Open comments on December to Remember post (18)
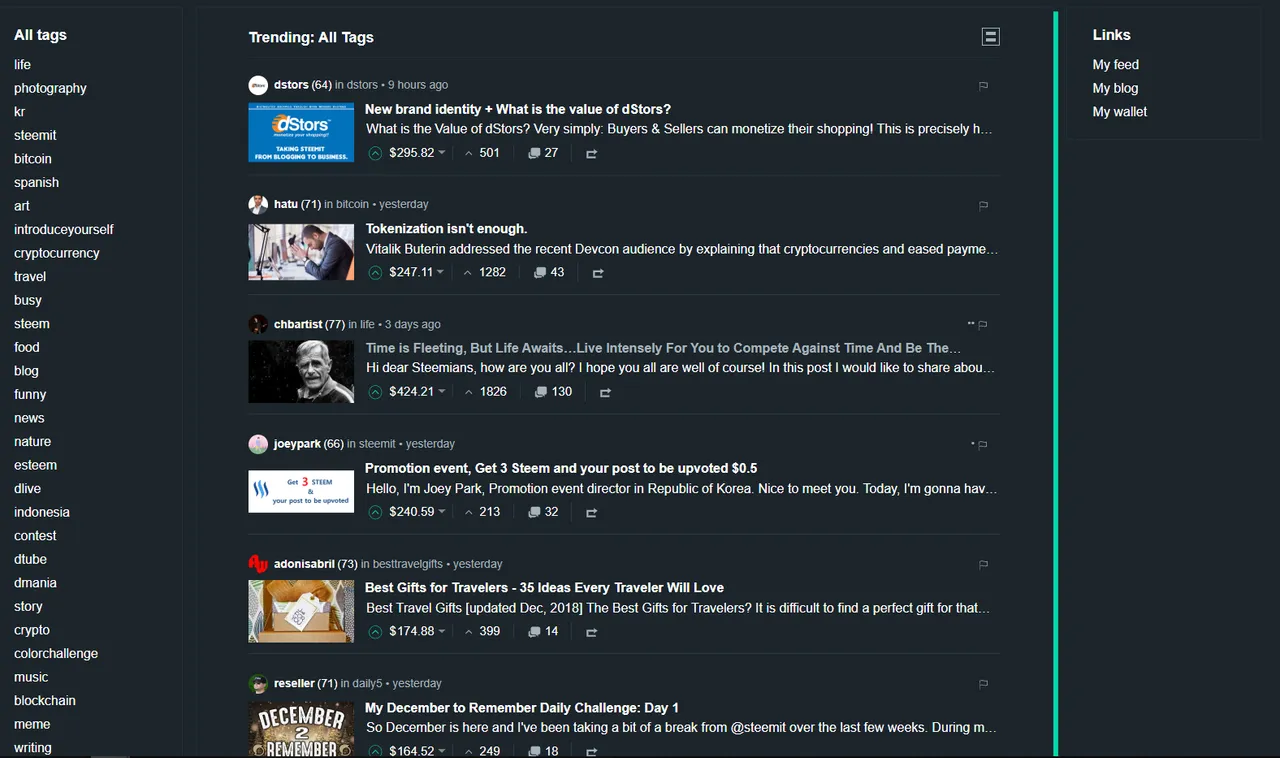Viewport: 1280px width, 758px height. tap(543, 751)
